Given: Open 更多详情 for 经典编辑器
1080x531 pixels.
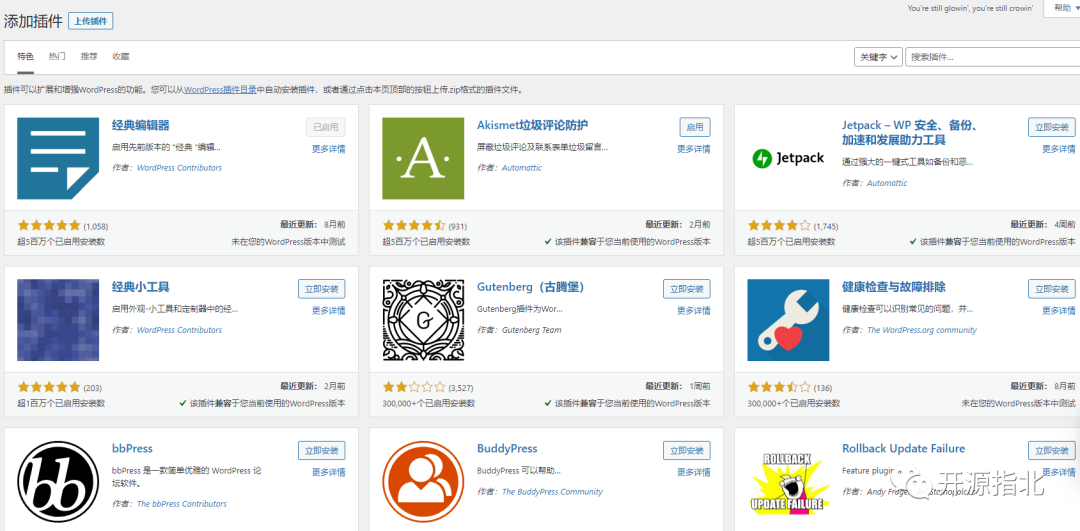Looking at the screenshot, I should (x=329, y=149).
